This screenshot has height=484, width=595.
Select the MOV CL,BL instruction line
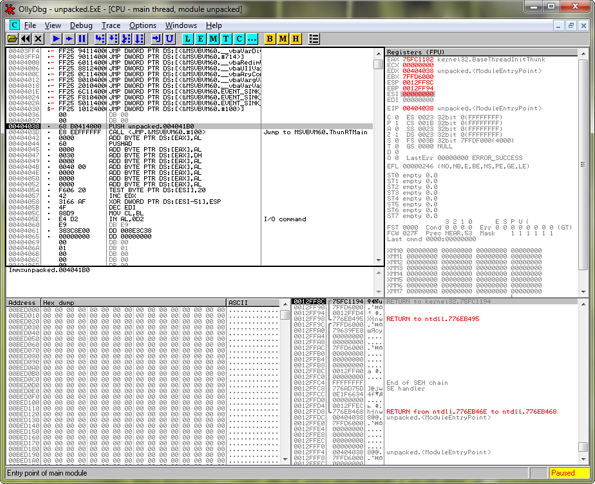pos(189,213)
